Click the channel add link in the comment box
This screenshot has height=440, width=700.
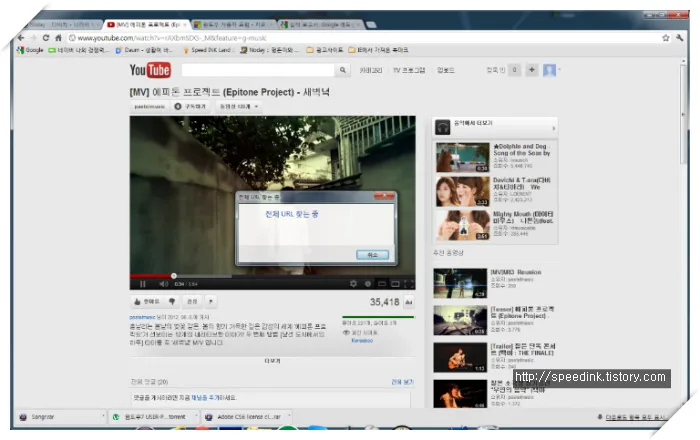click(205, 398)
